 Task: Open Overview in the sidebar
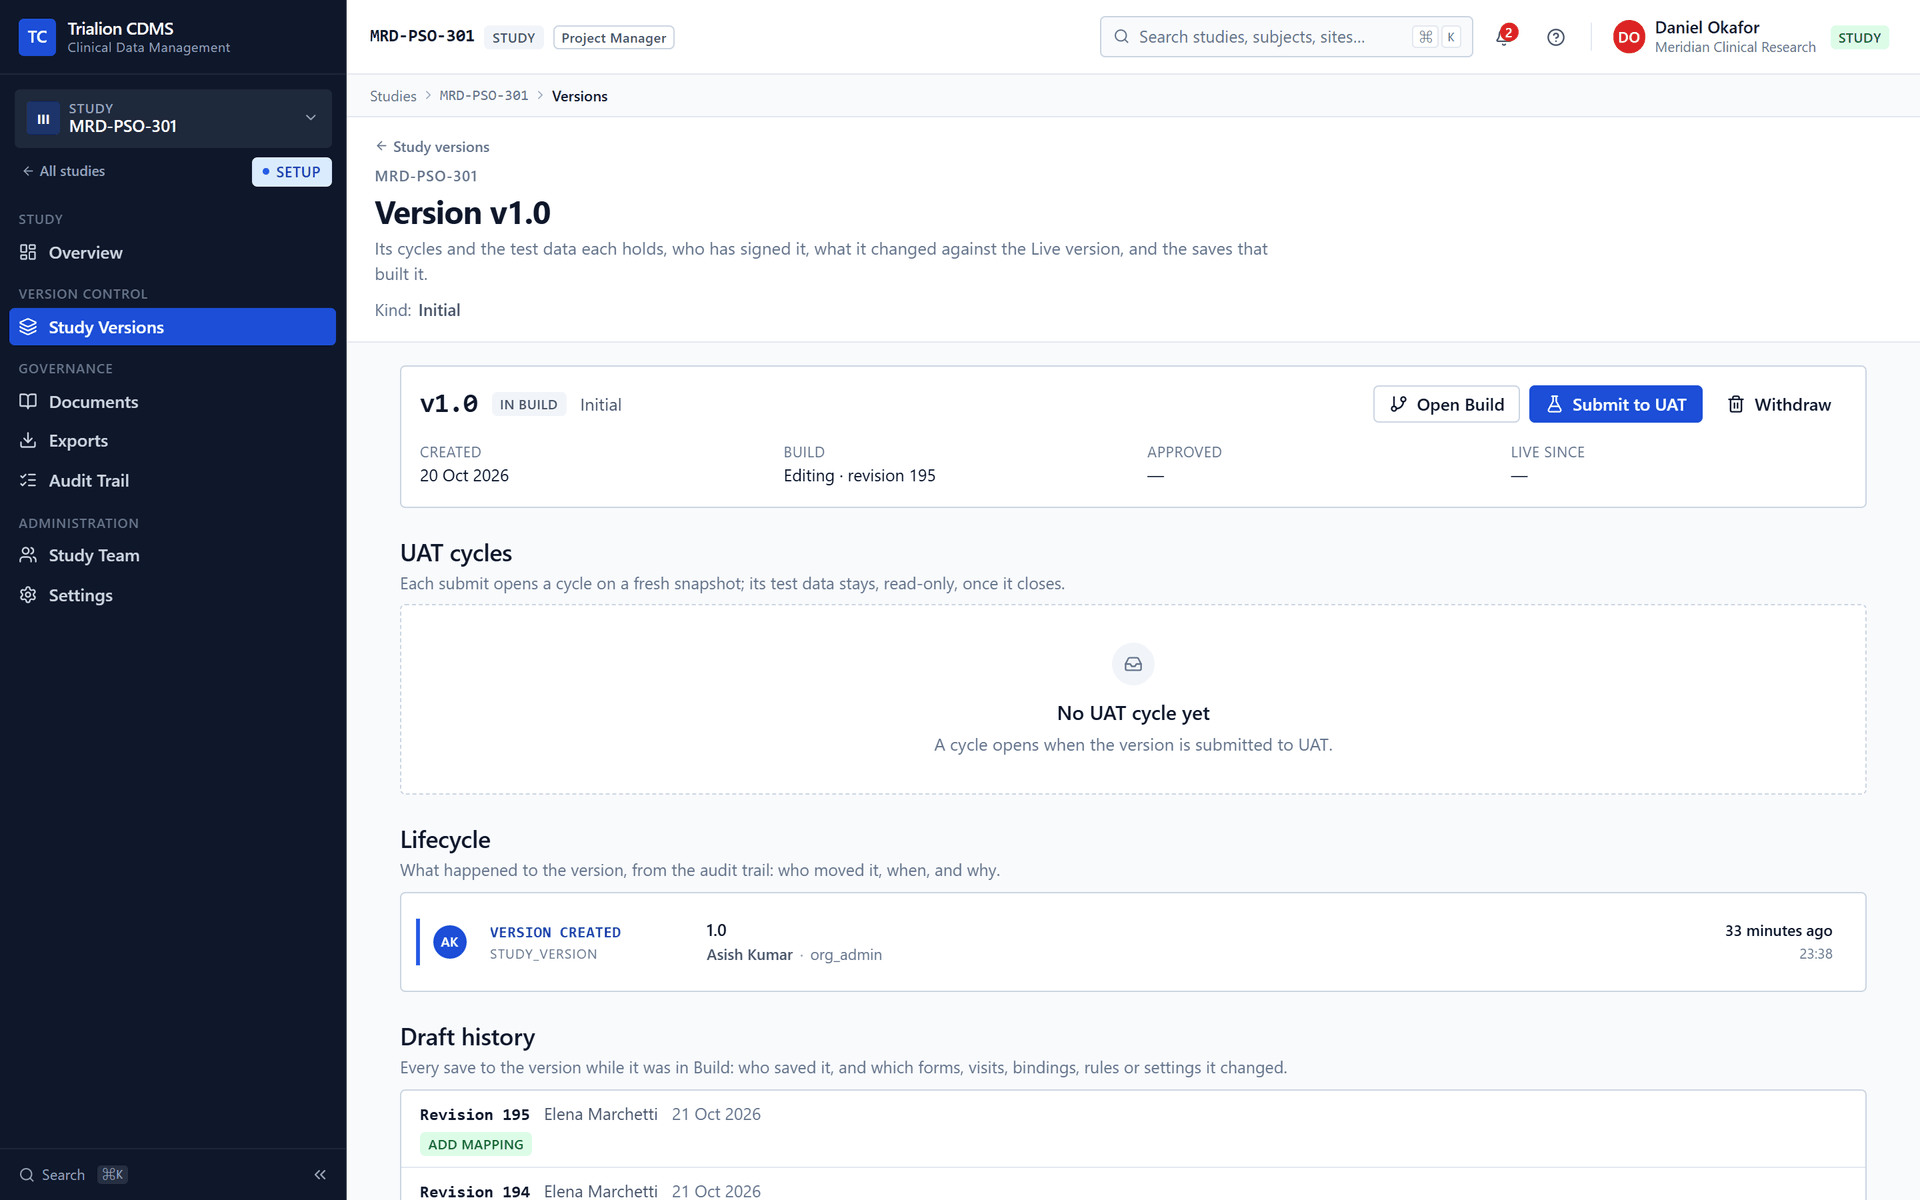tap(172, 252)
